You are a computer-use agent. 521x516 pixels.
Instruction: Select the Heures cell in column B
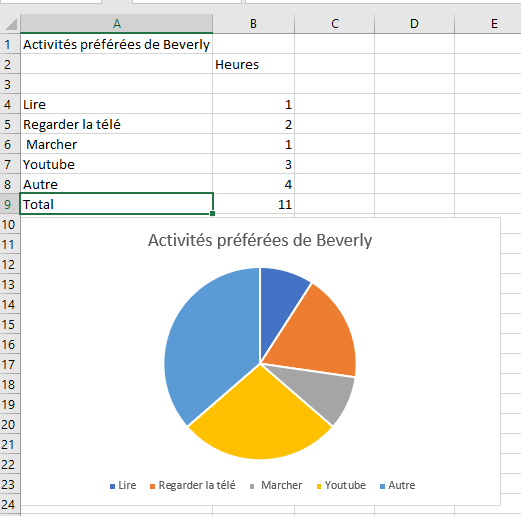coord(253,64)
